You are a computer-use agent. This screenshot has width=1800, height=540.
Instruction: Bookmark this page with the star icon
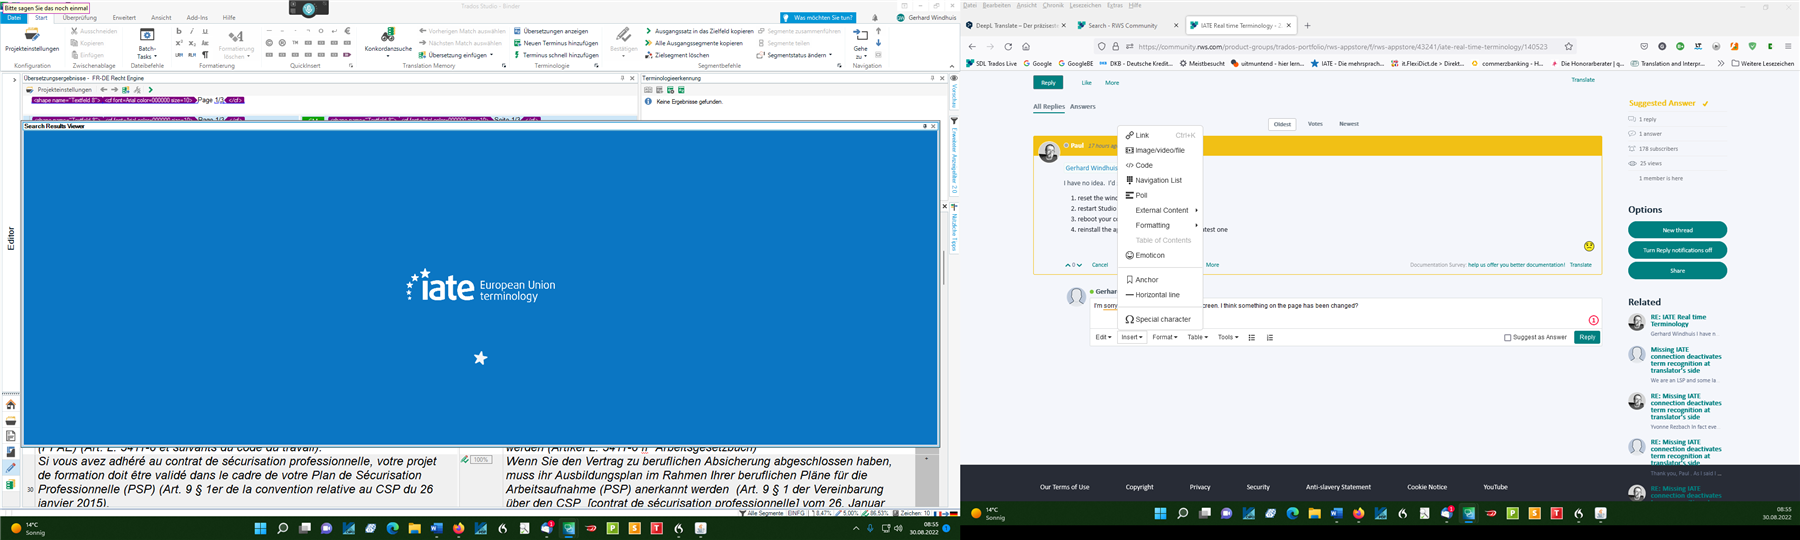click(1568, 46)
